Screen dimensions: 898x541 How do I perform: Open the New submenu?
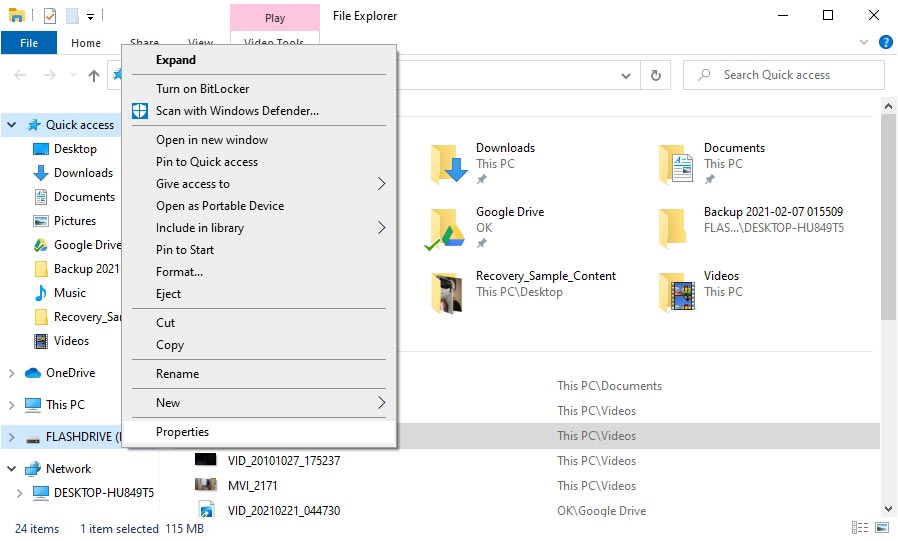tap(259, 403)
